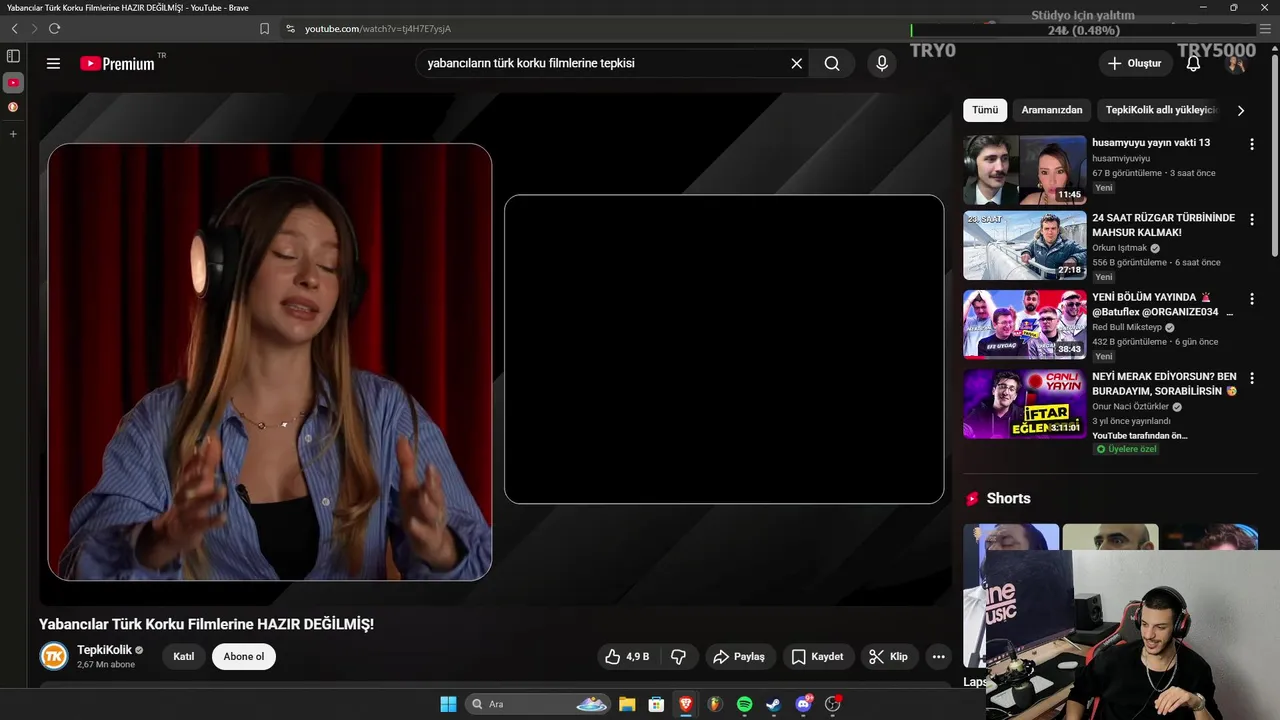
Task: Click the Windows taskbar Ara search box
Action: point(536,704)
